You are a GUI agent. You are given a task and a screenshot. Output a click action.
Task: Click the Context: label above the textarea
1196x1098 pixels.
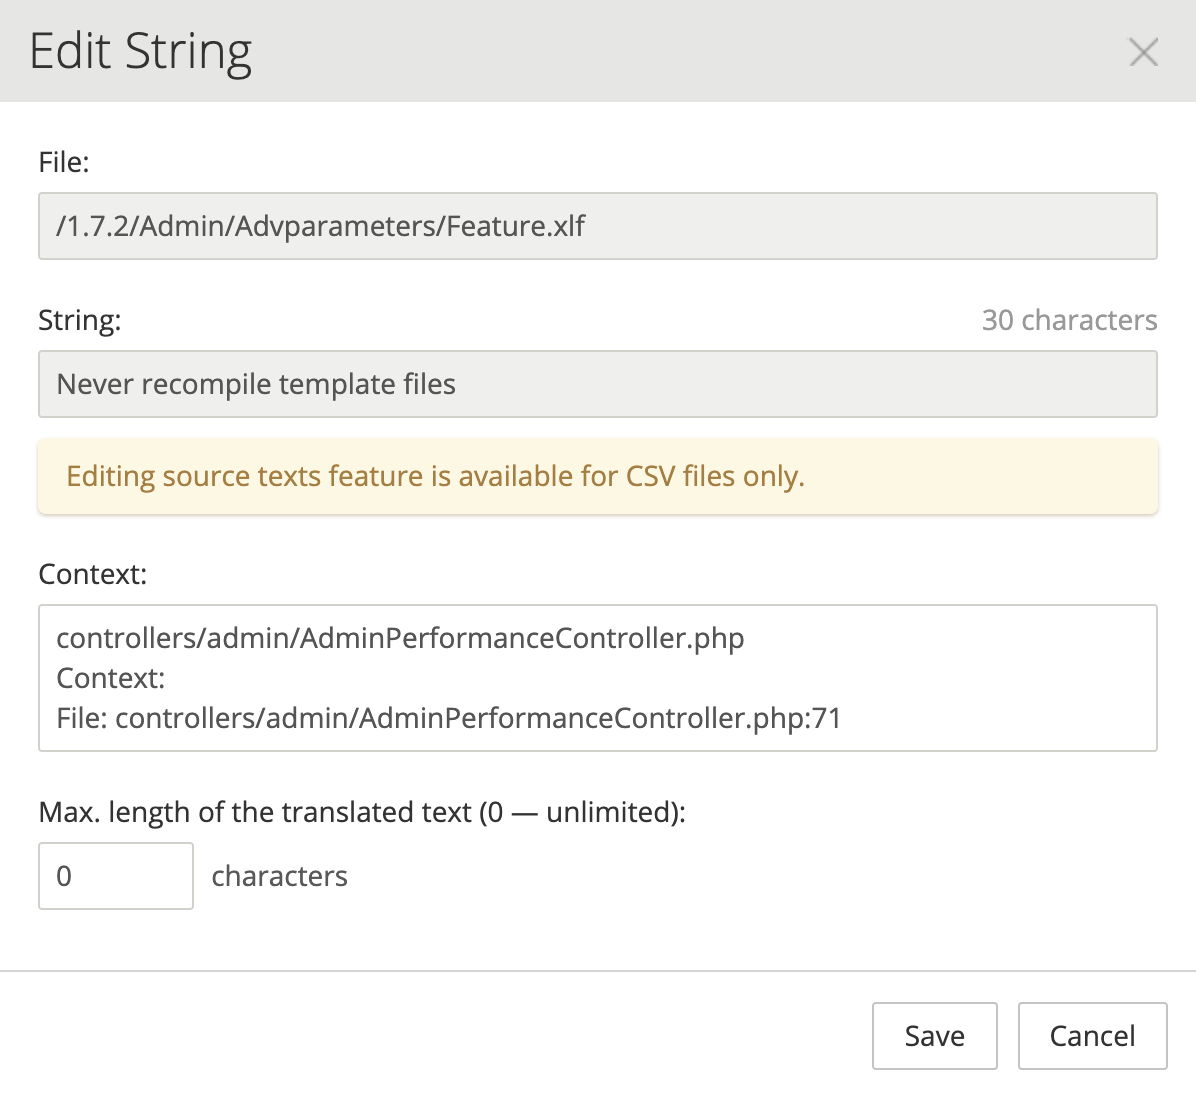[x=92, y=574]
